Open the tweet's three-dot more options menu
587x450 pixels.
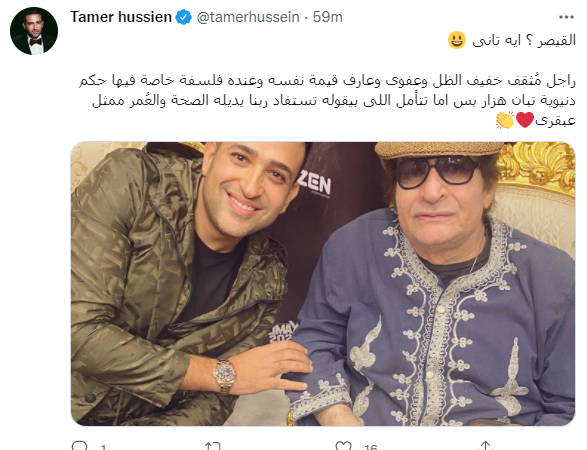[566, 17]
